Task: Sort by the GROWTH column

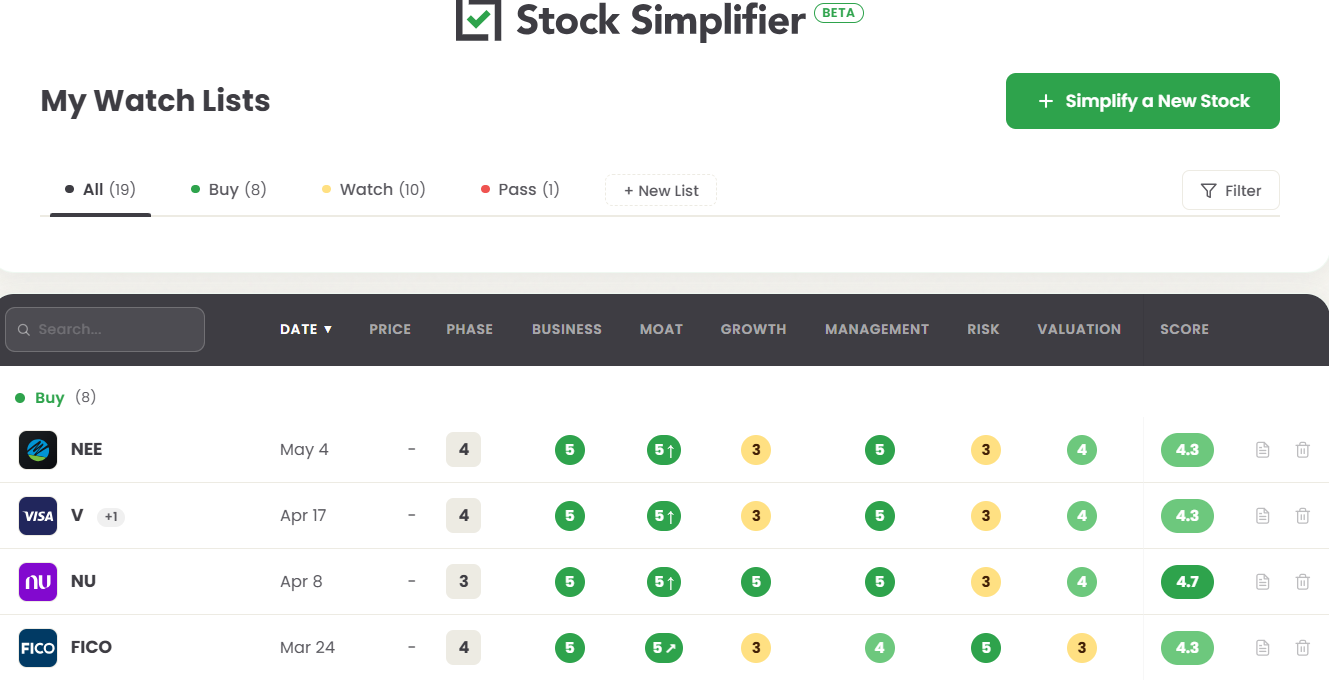Action: [754, 329]
